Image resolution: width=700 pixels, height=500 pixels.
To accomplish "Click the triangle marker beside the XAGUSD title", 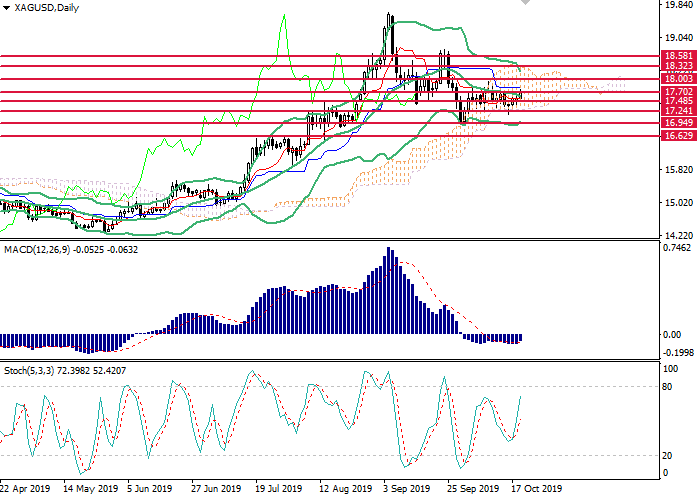I will tap(5, 8).
